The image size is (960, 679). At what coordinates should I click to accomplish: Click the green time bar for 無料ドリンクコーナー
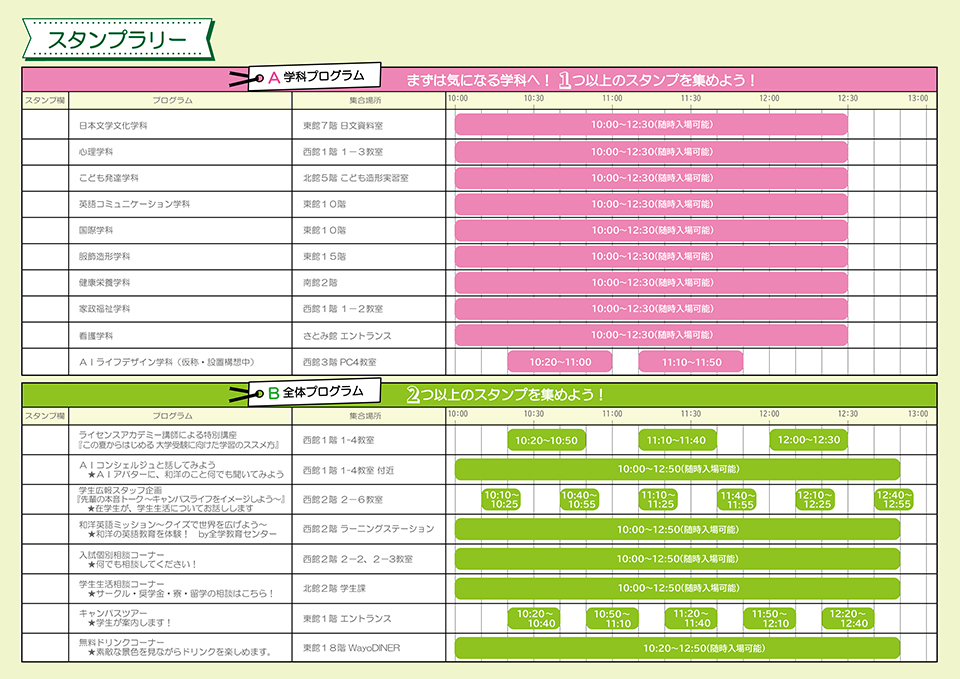[677, 648]
